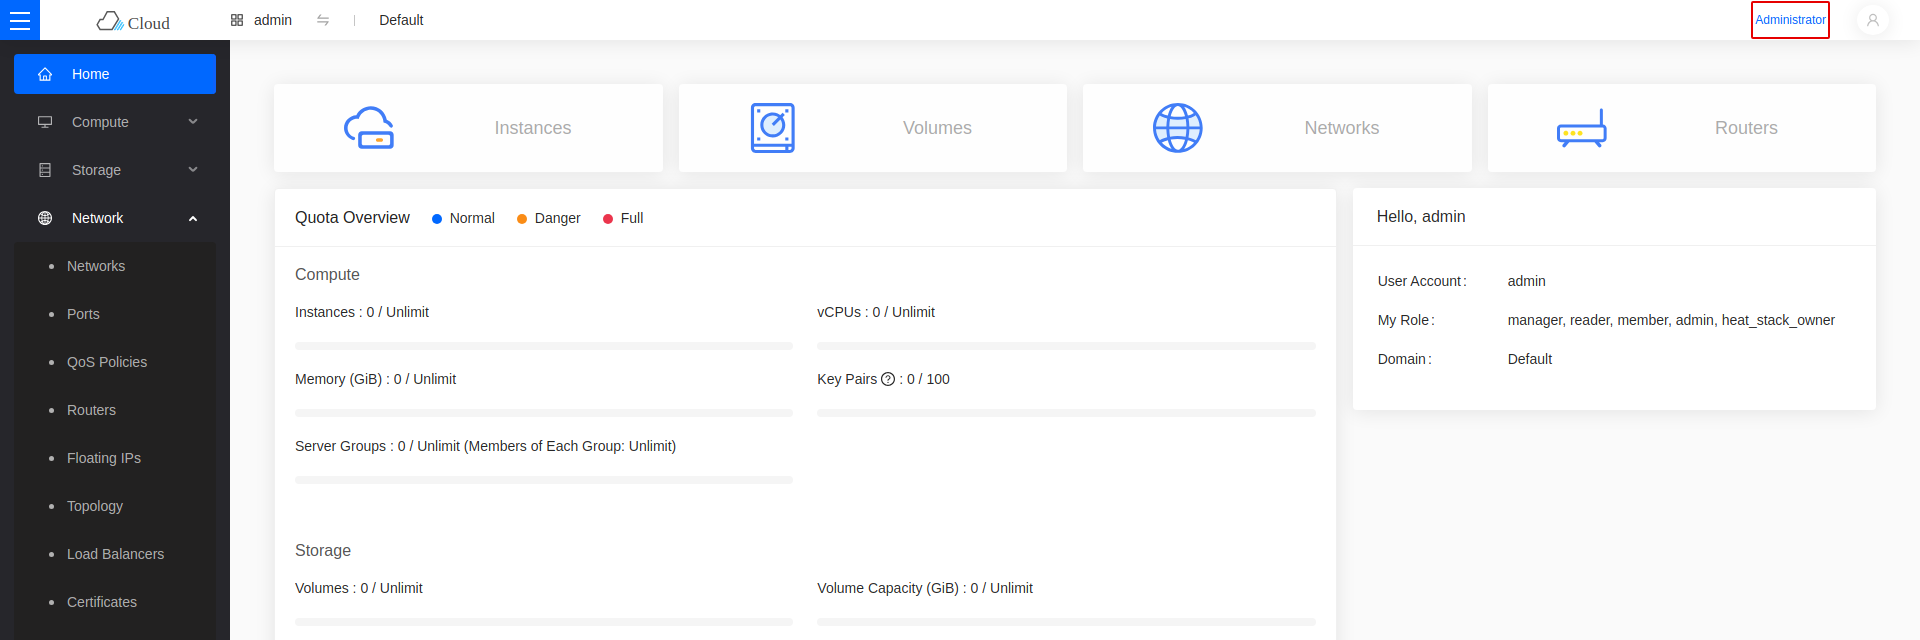Viewport: 1920px width, 640px height.
Task: Click the Compute monitor icon
Action: point(45,122)
